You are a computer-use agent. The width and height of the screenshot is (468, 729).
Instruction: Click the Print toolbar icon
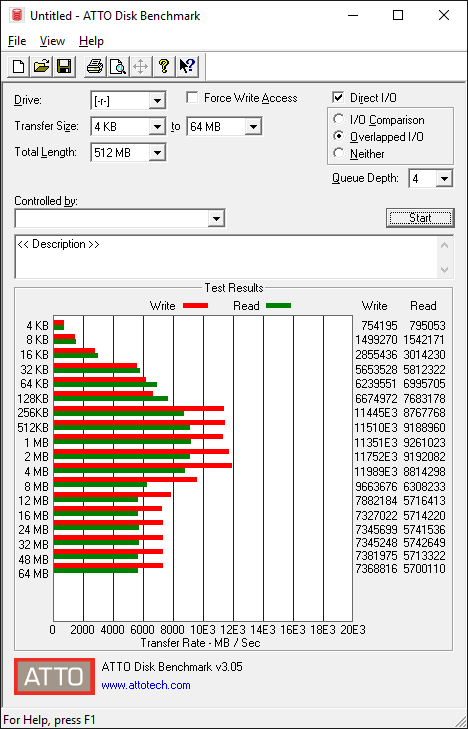[95, 66]
